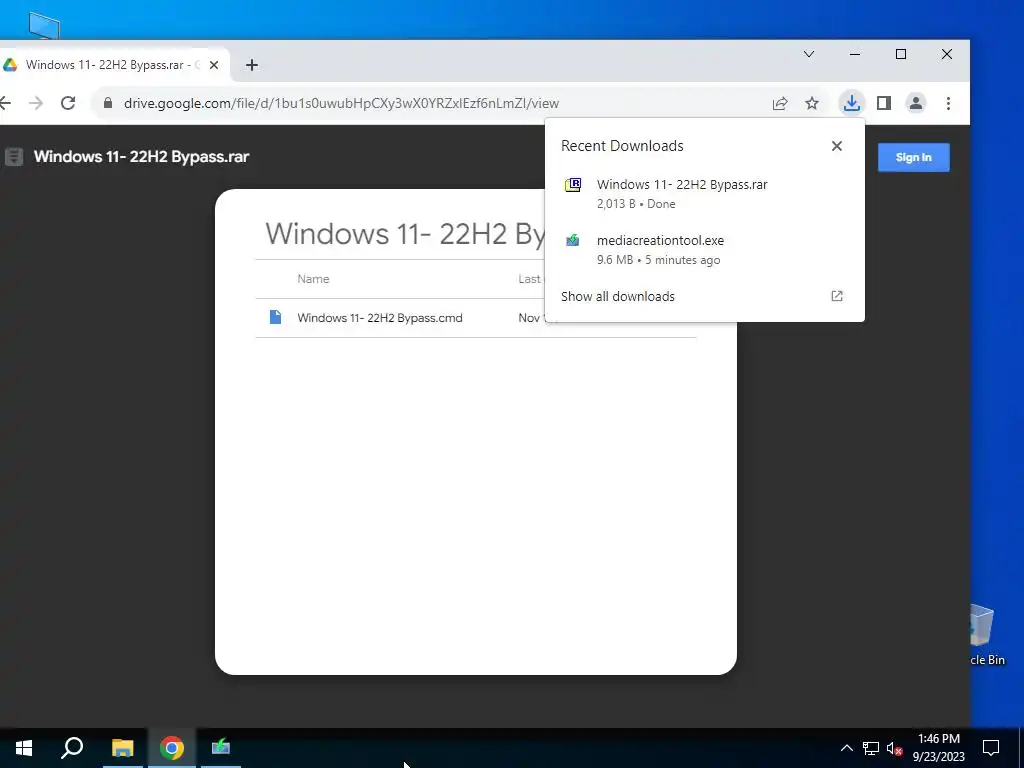
Task: Click the Google Drive favicon on the tab
Action: (10, 65)
